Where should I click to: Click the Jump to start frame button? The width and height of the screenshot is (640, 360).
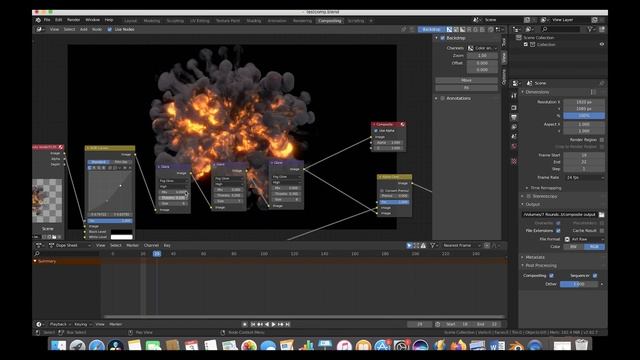[253, 324]
